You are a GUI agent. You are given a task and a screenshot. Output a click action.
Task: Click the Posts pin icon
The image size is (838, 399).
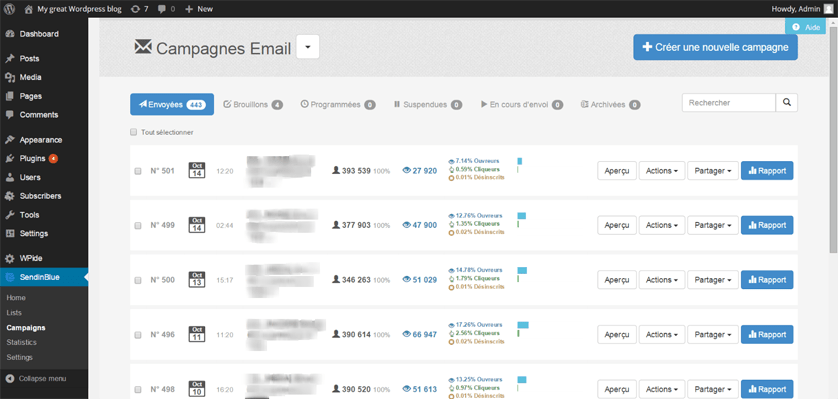pos(10,58)
